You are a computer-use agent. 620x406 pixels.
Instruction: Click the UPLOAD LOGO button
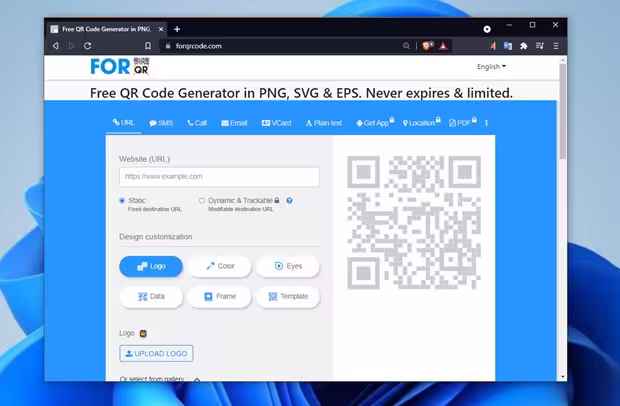(156, 353)
